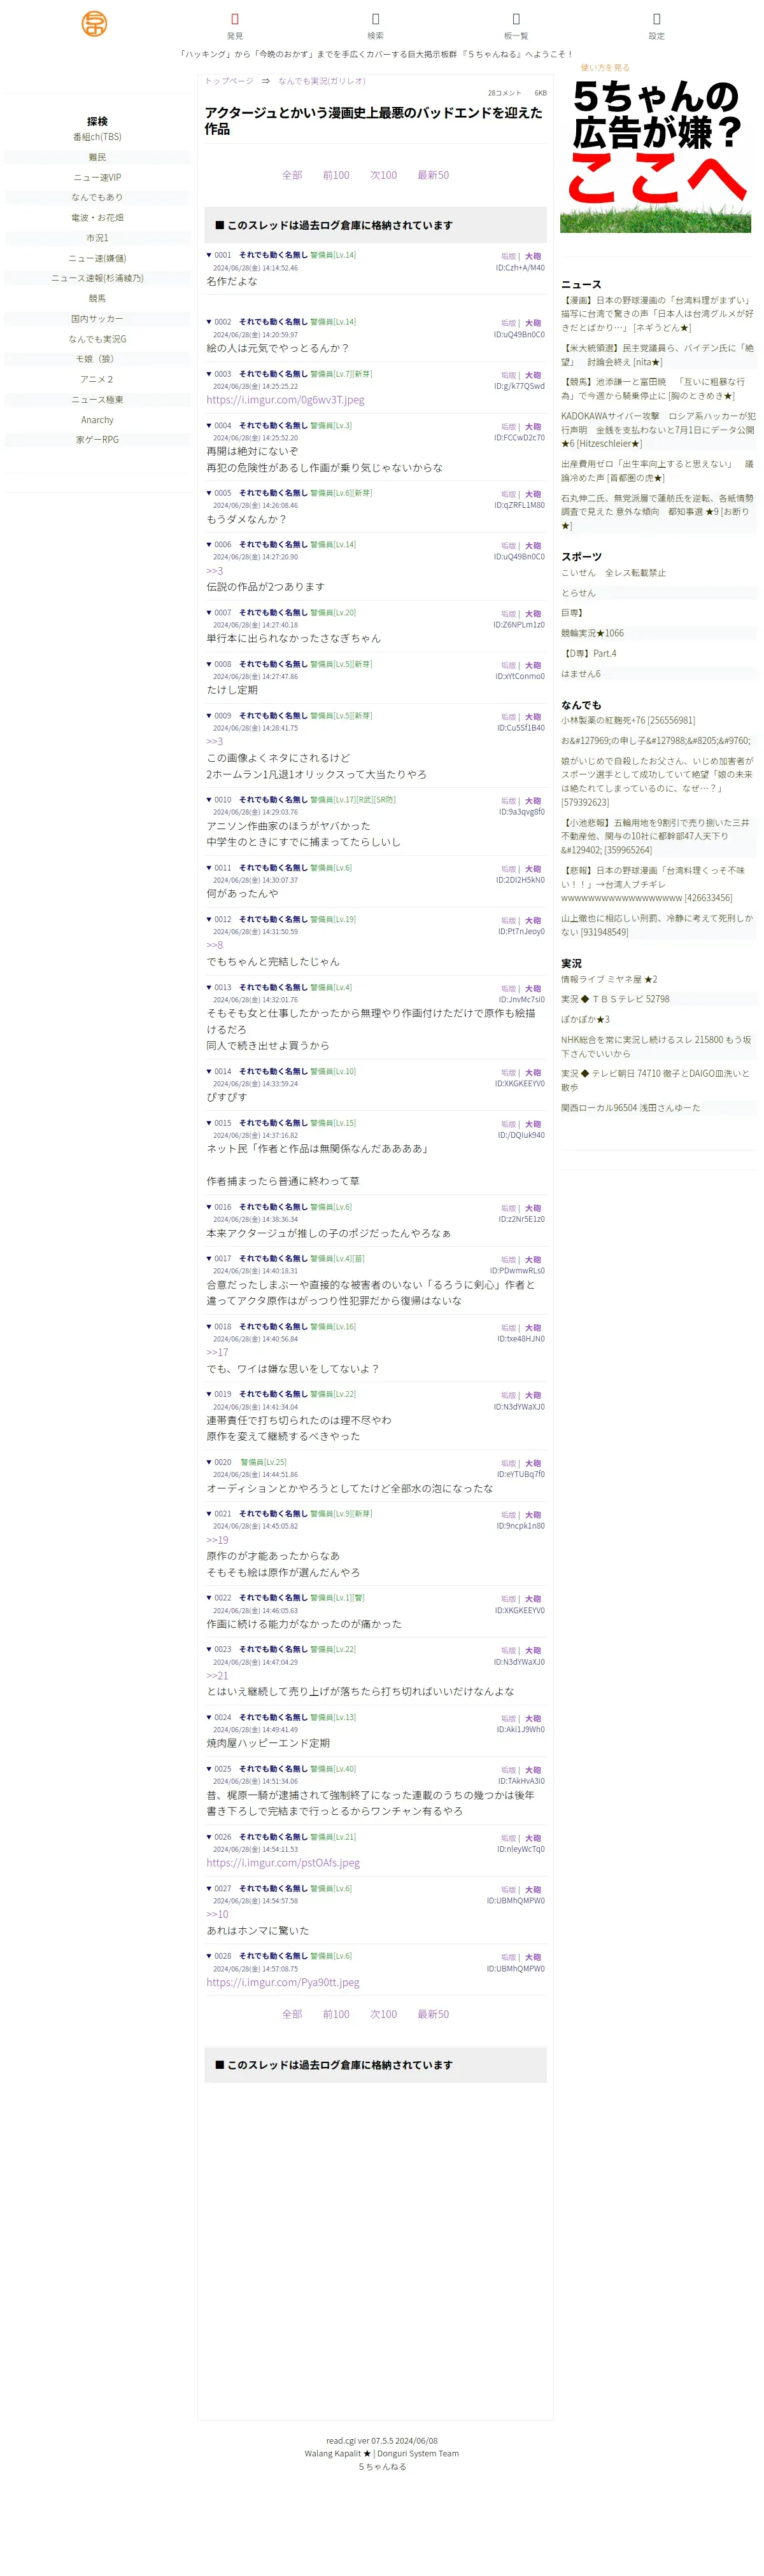
Task: Open the 家ゲーRPG board in the sidebar
Action: pyautogui.click(x=97, y=440)
